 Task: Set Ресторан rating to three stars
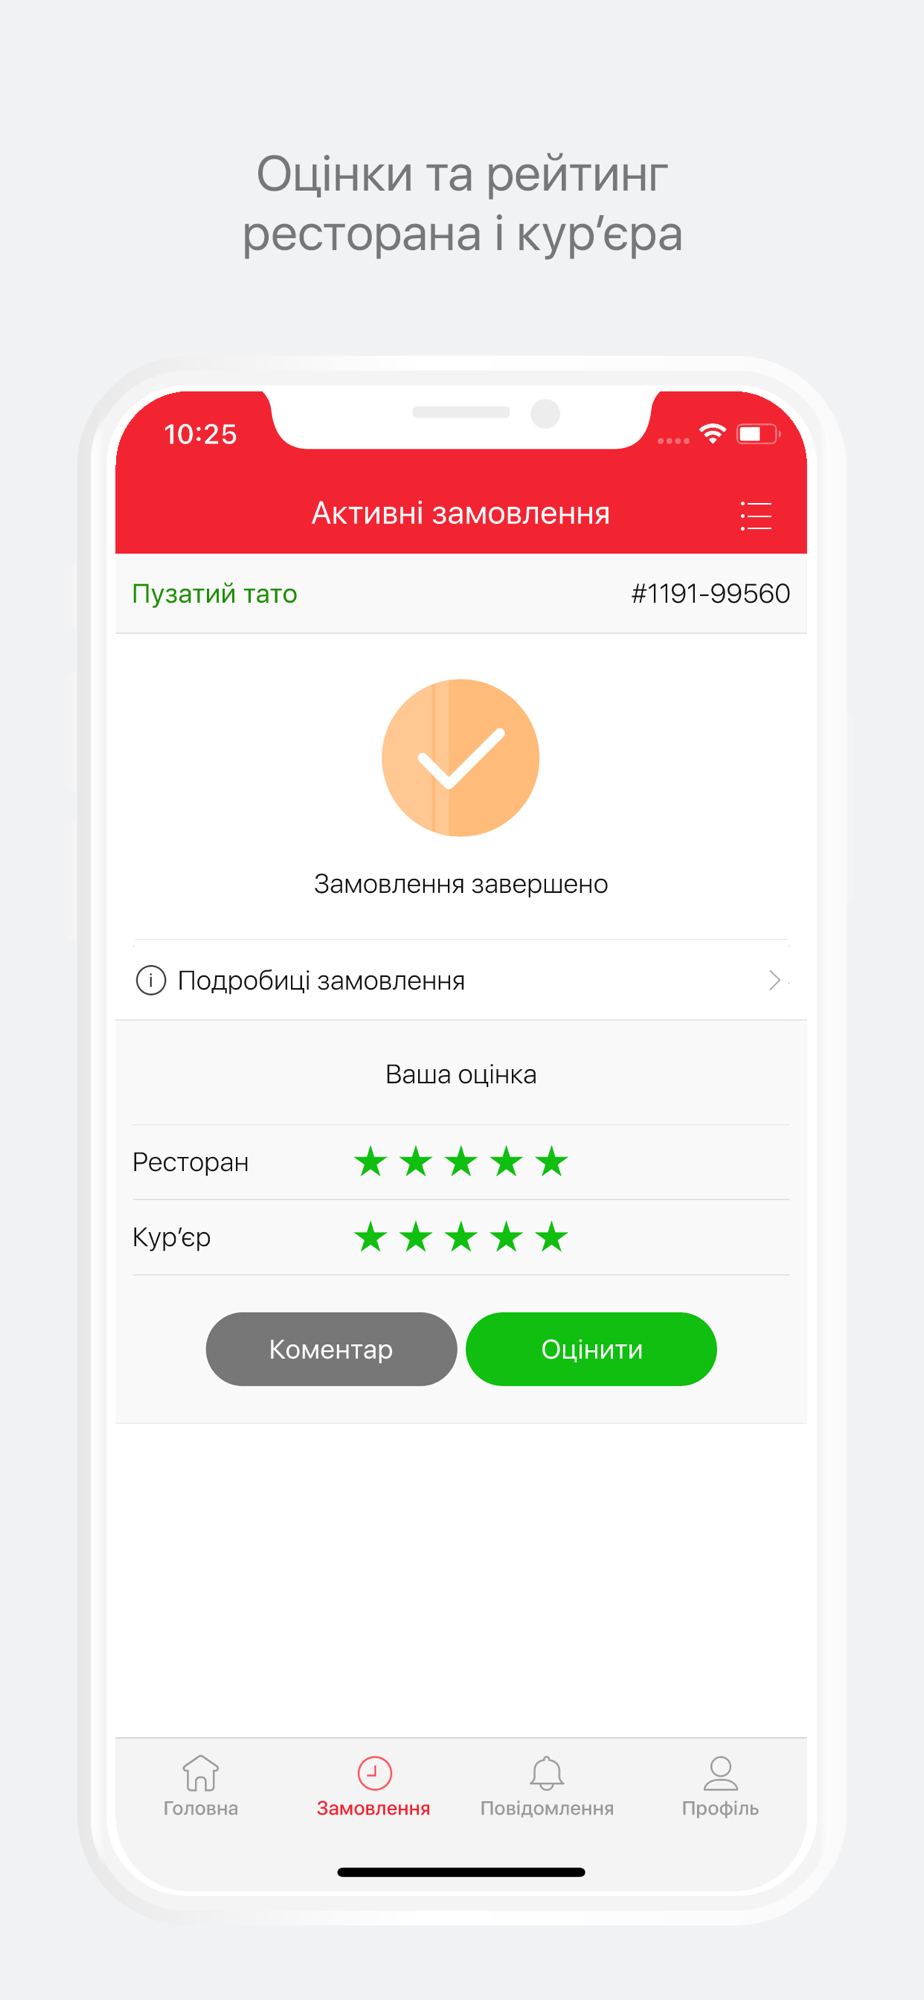pyautogui.click(x=461, y=1162)
